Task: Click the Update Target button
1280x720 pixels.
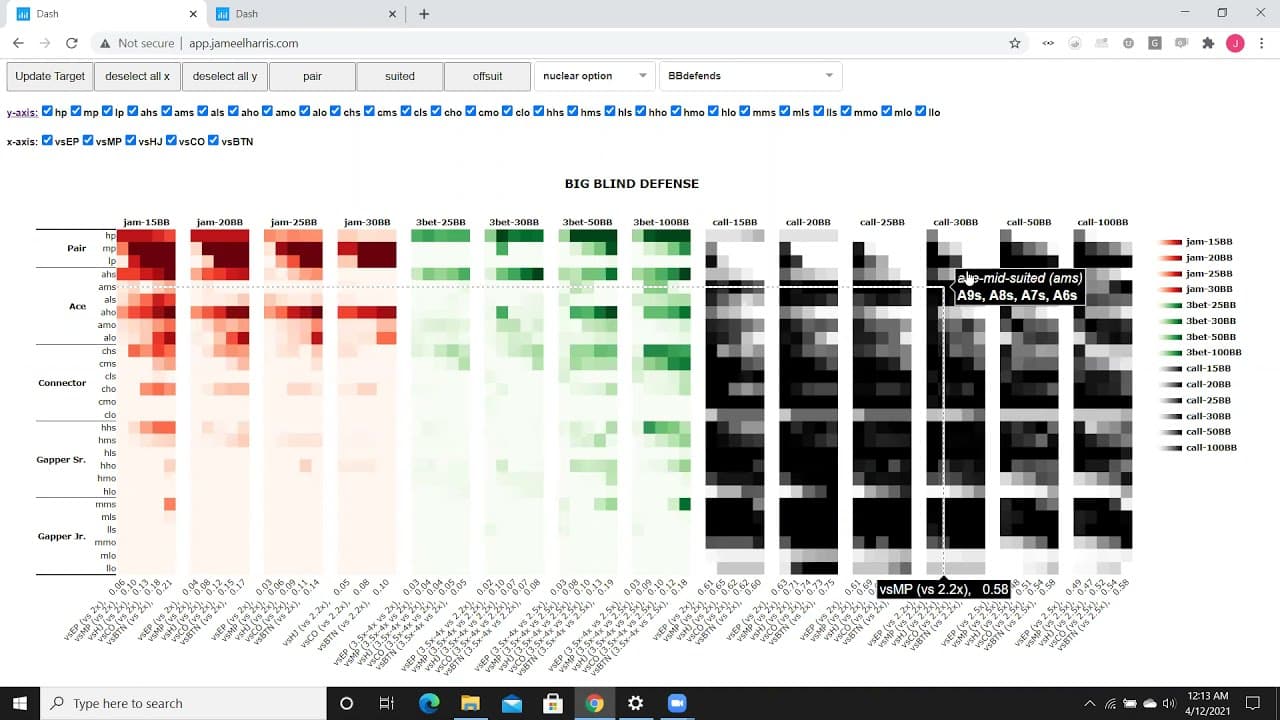Action: [50, 76]
